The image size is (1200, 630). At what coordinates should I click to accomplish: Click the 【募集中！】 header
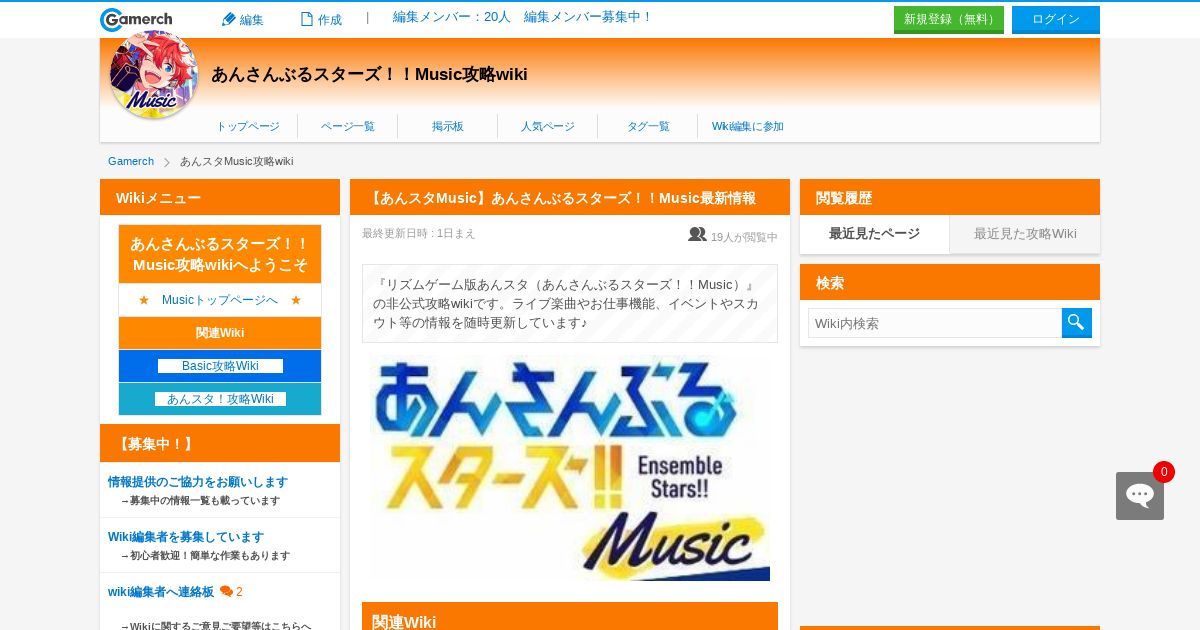point(220,443)
